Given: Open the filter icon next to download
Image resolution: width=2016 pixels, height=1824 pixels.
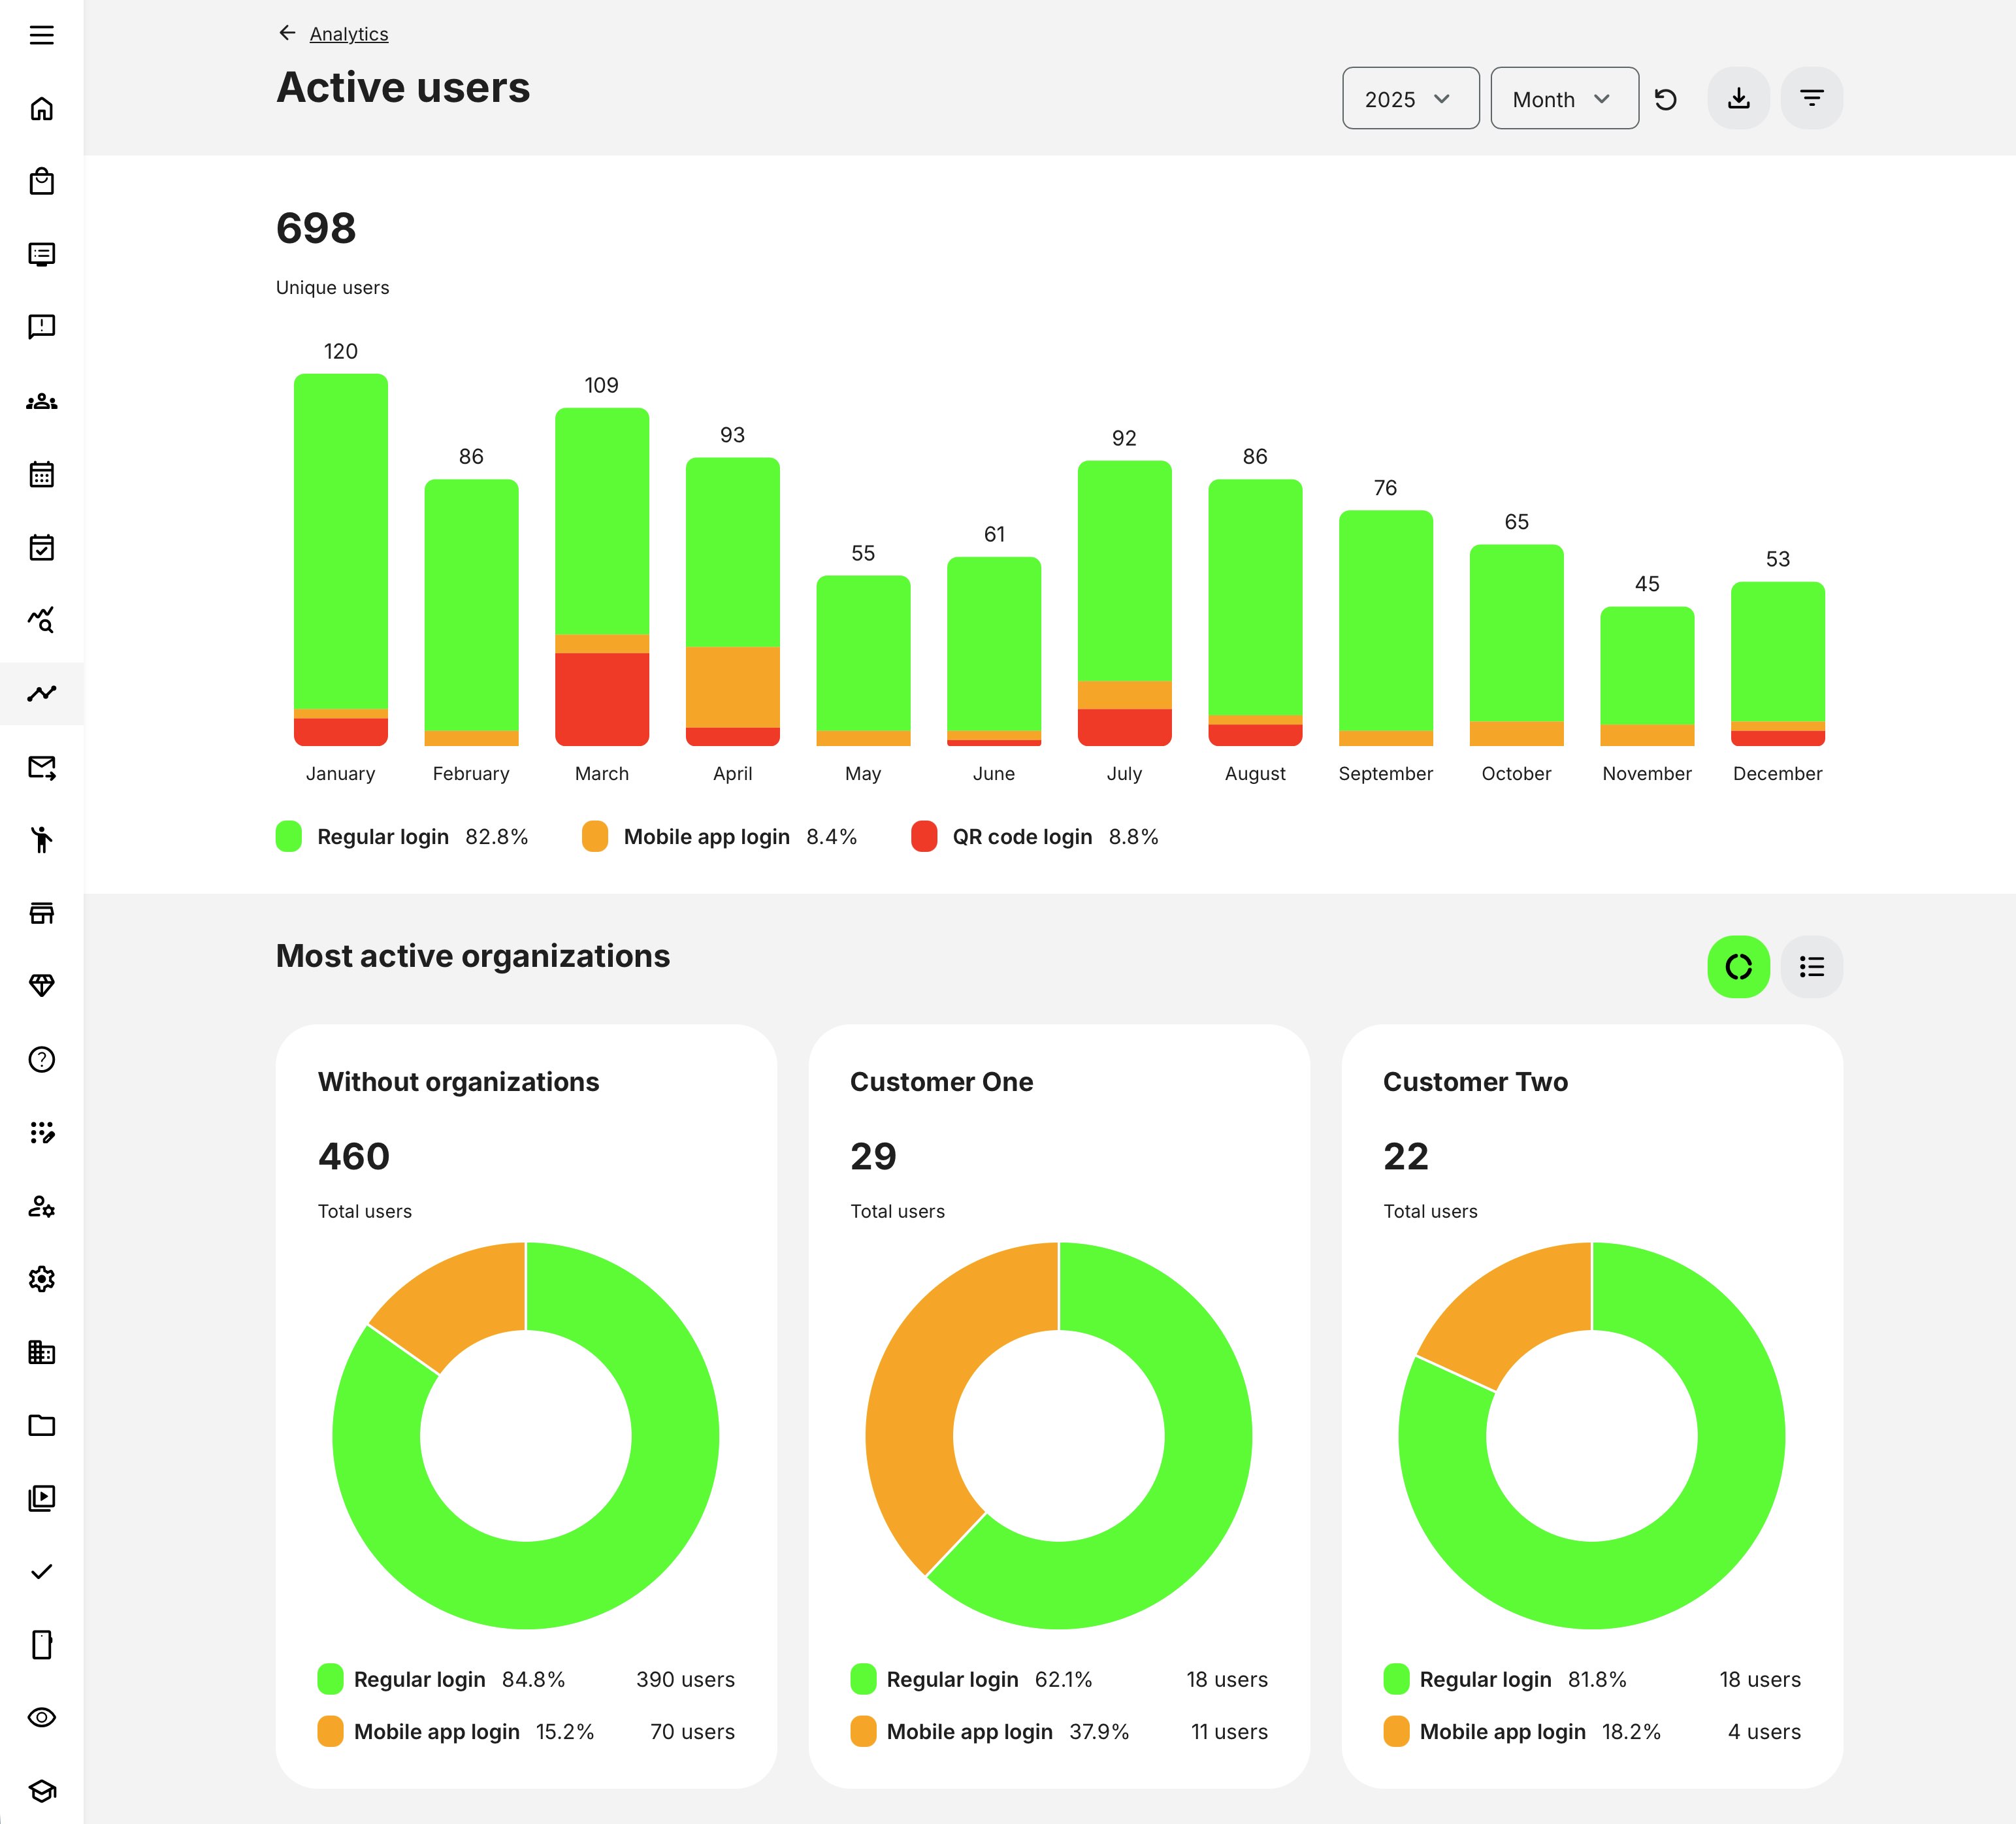Looking at the screenshot, I should [x=1812, y=98].
